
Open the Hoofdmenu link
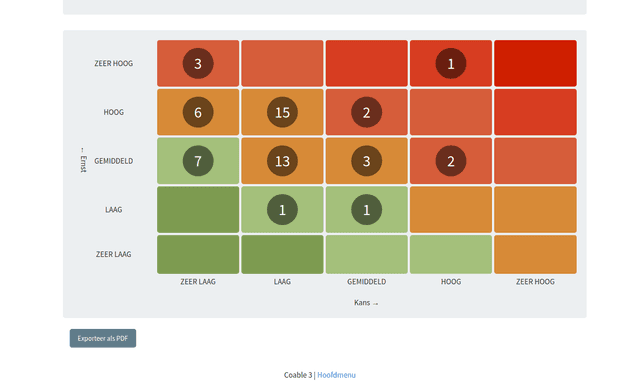coord(336,375)
